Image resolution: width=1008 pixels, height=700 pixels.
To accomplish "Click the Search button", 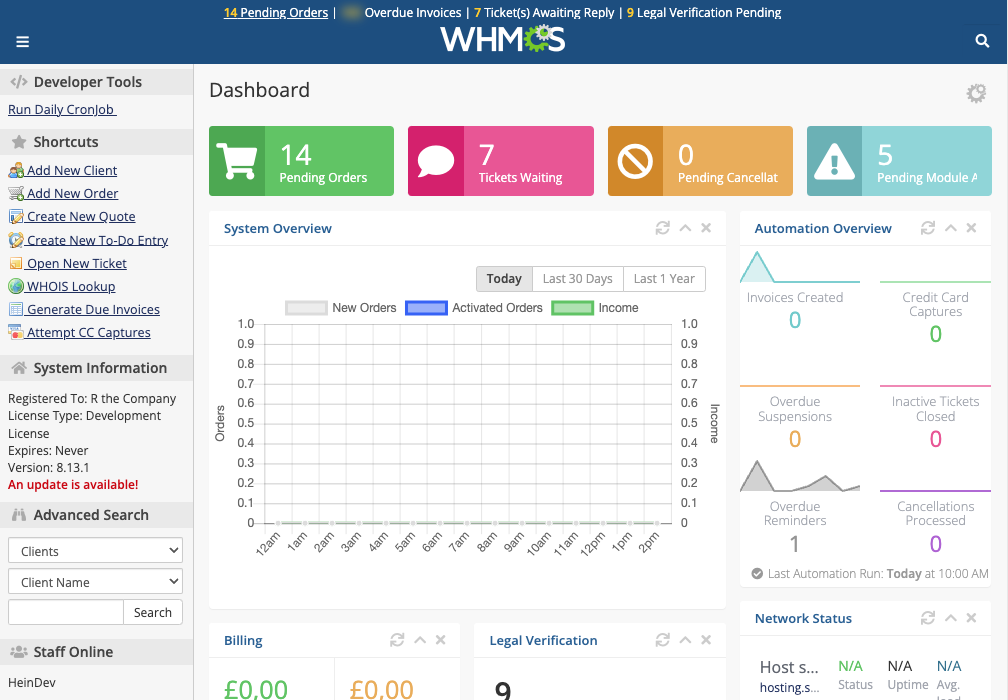I will tap(152, 612).
